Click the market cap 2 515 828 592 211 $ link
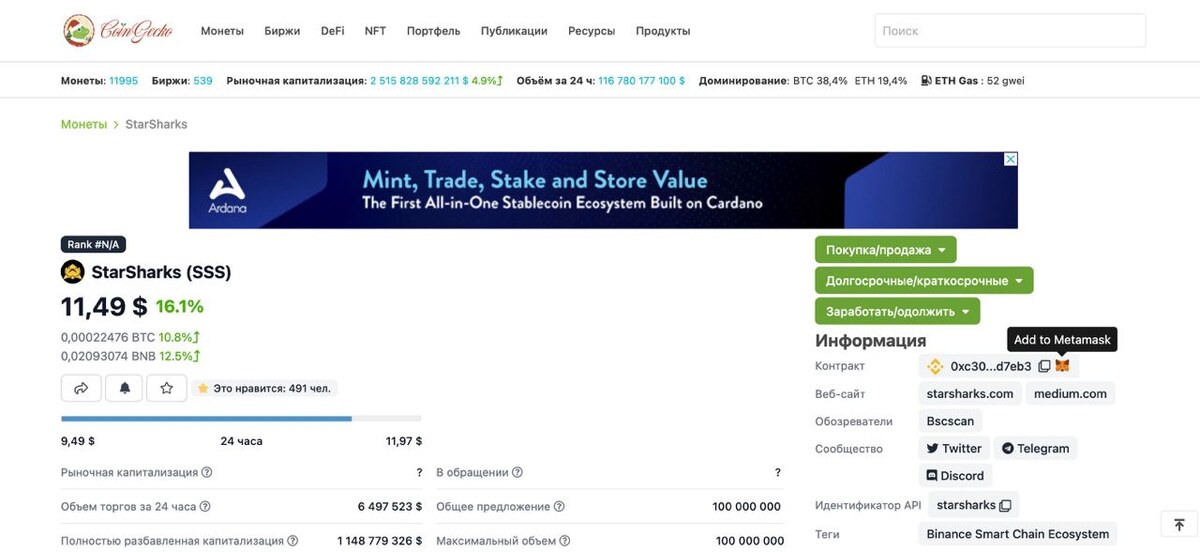 tap(419, 81)
